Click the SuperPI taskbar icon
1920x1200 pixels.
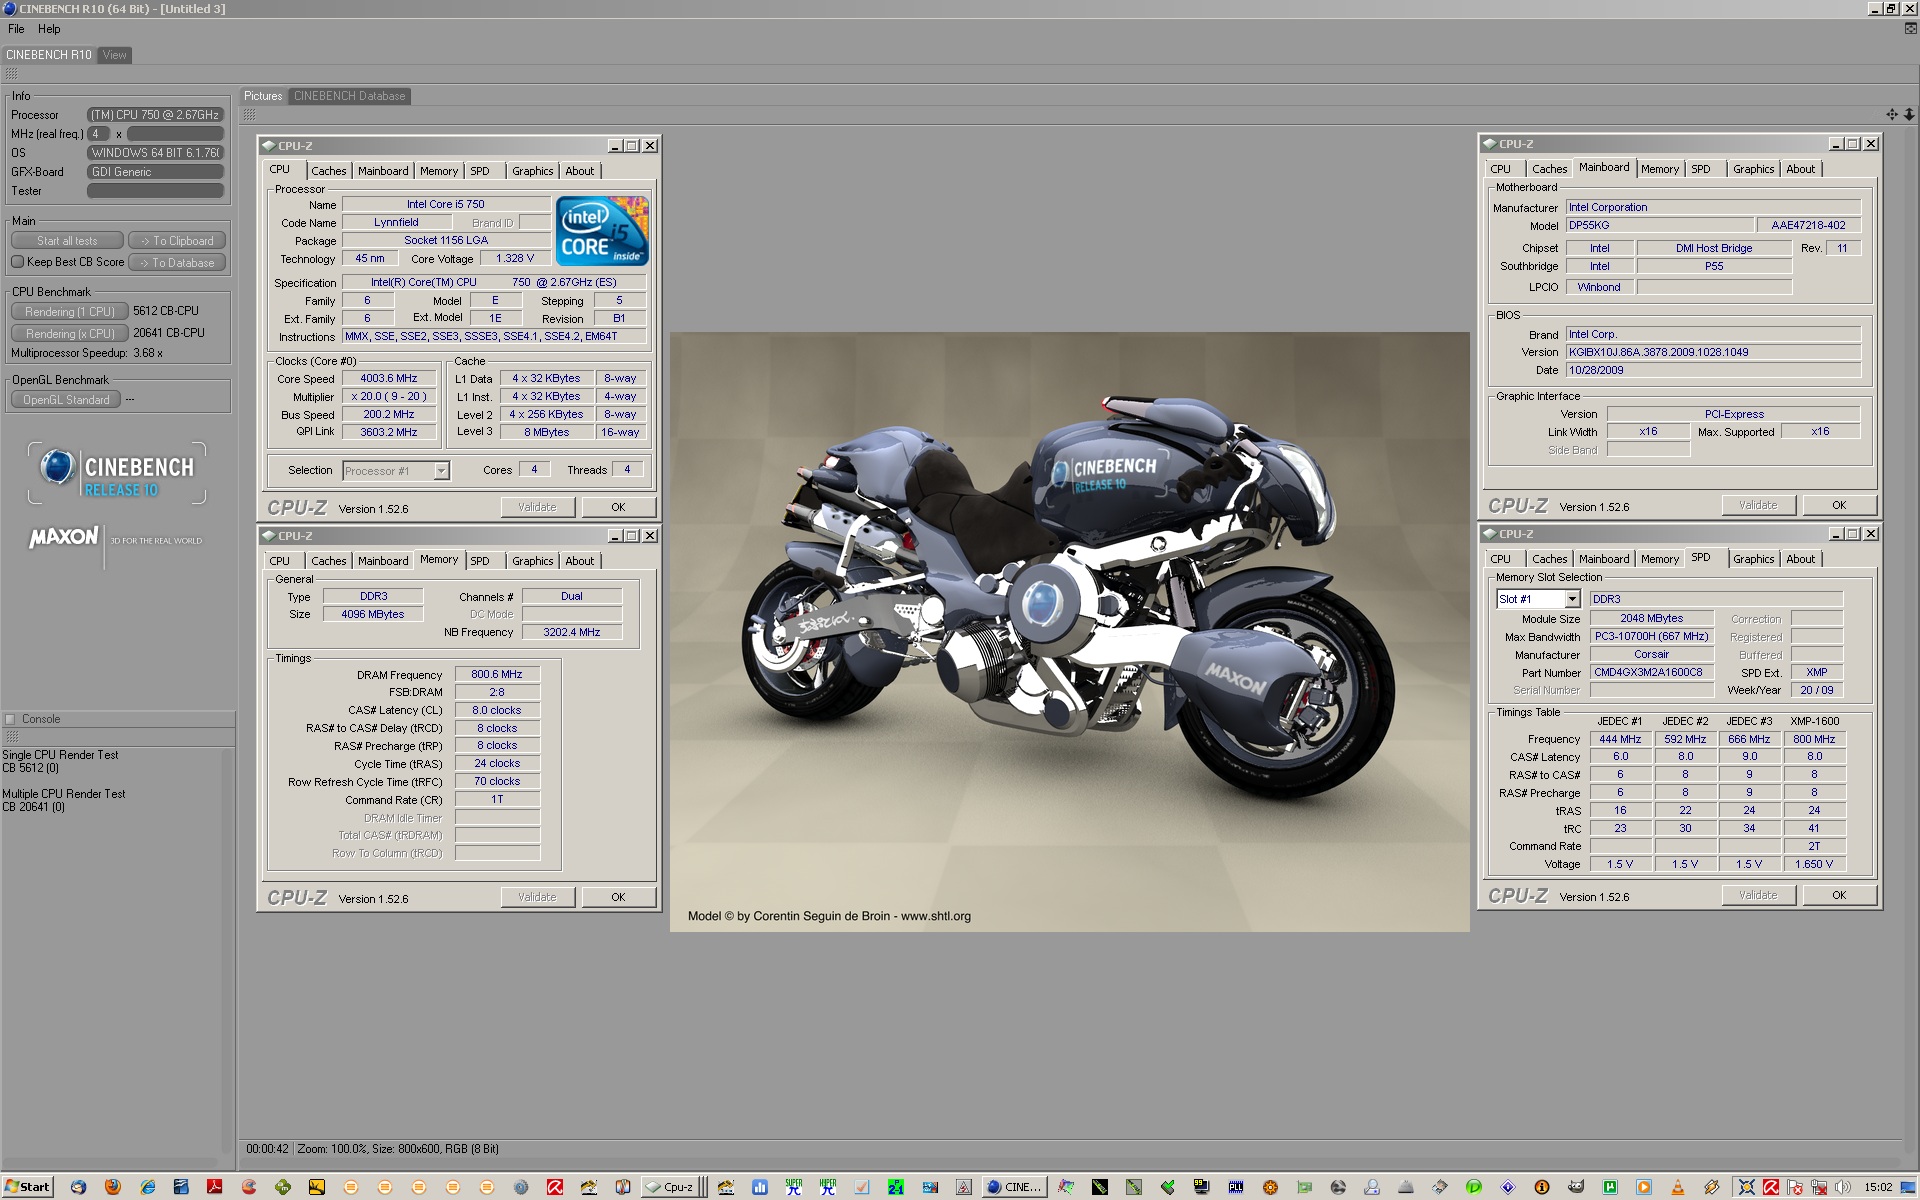coord(794,1187)
